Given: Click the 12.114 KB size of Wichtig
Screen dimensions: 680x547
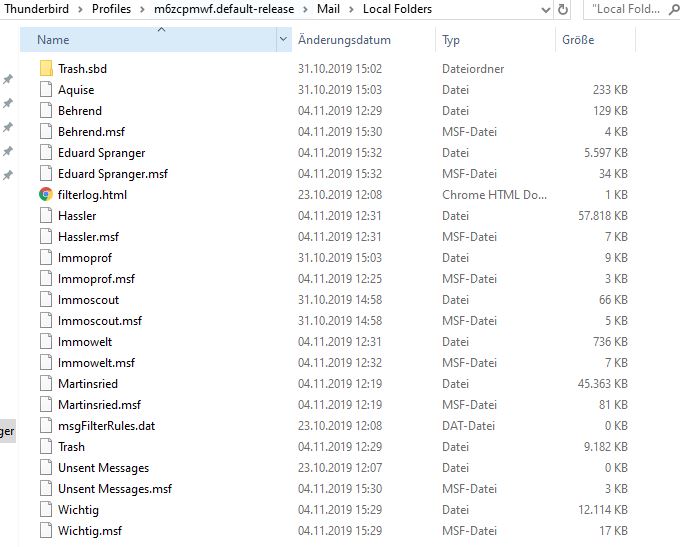Looking at the screenshot, I should pyautogui.click(x=603, y=510).
